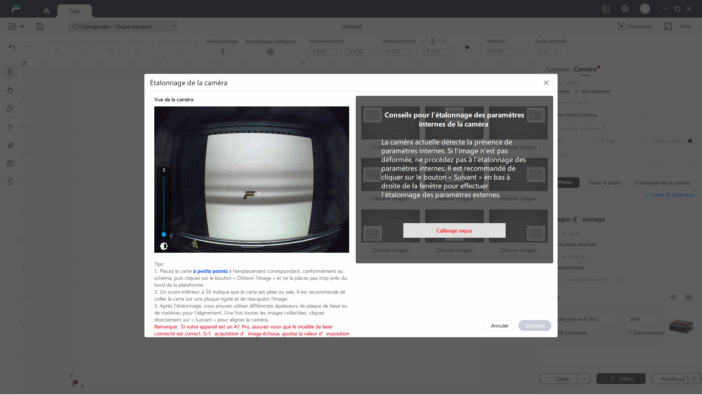702x395 pixels.
Task: Click the width w dimension field
Action: pos(398,52)
